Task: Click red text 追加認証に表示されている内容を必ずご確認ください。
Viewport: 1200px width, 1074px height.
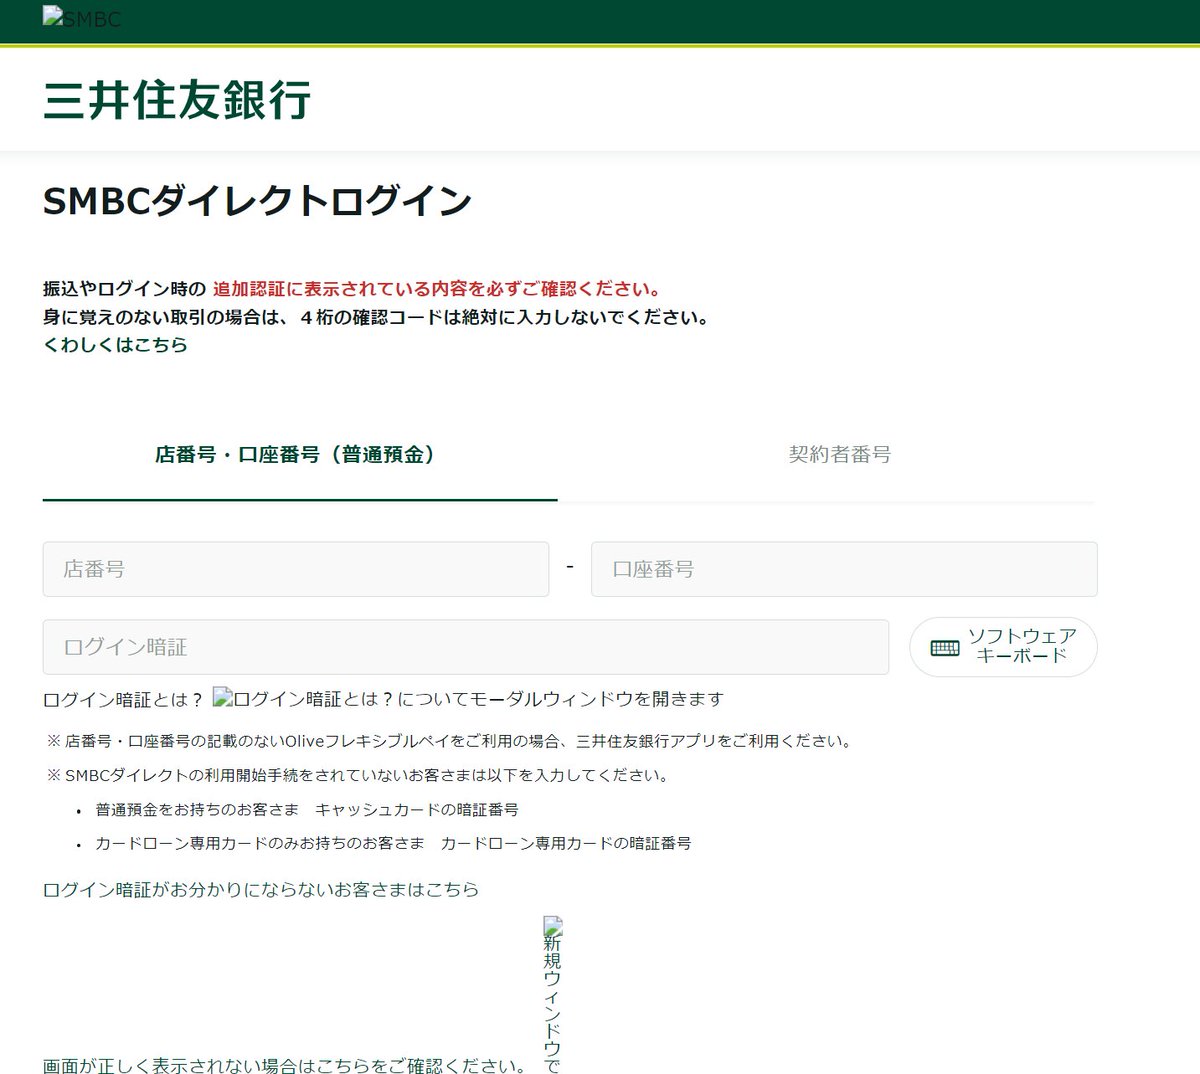Action: pyautogui.click(x=438, y=289)
